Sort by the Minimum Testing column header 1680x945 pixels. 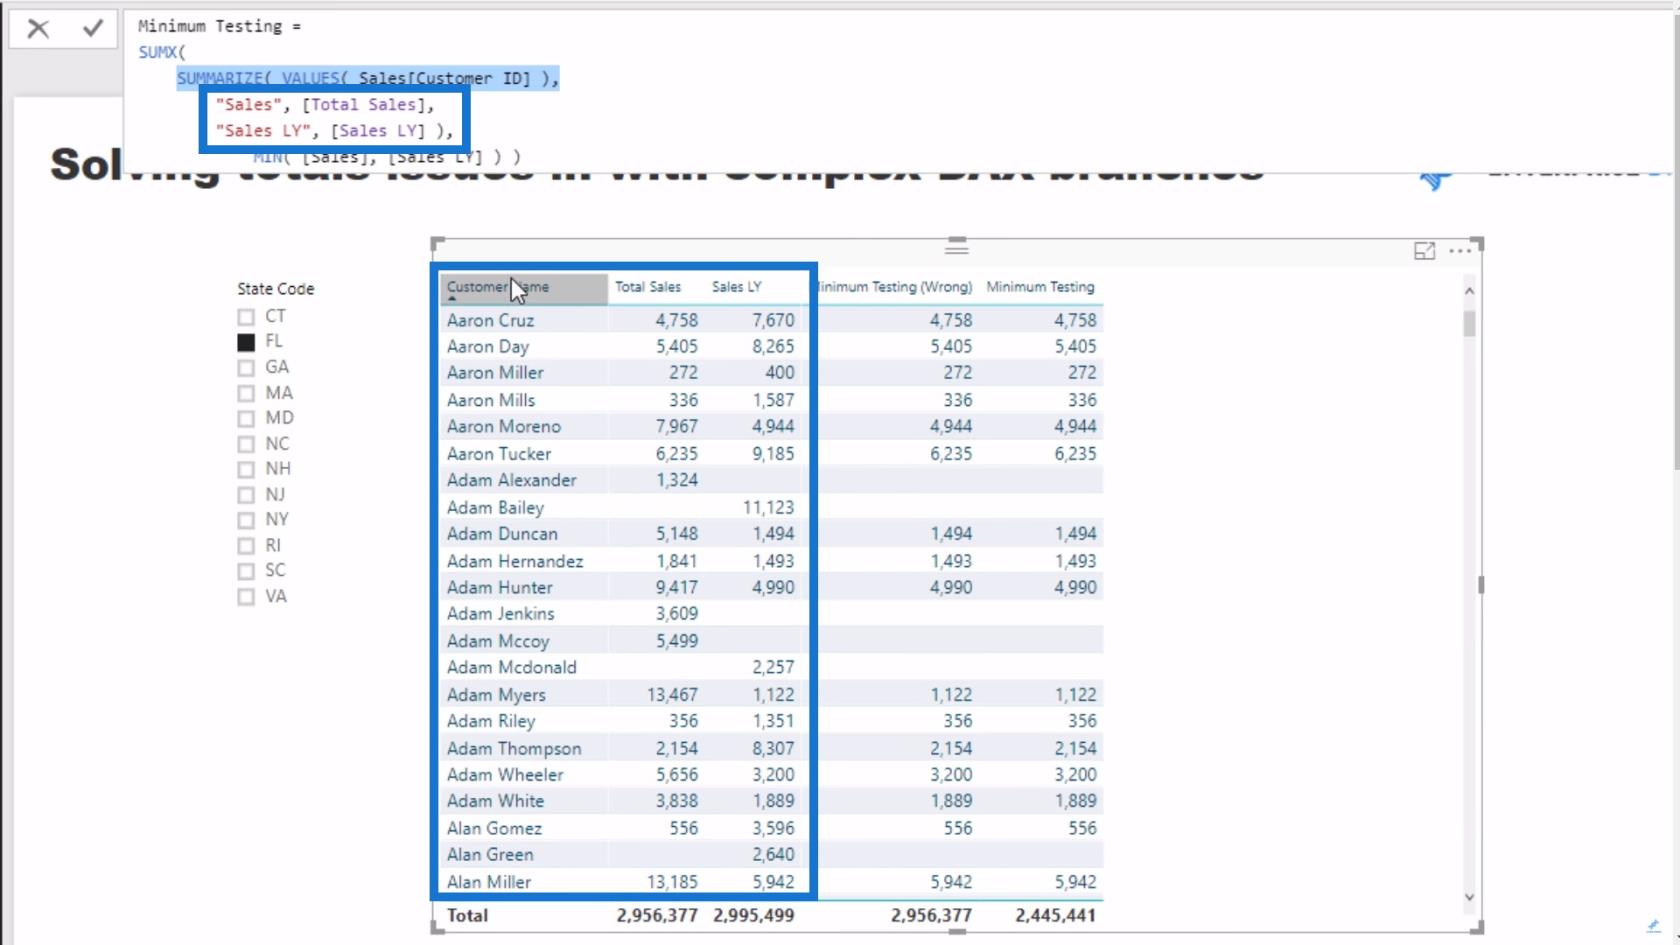tap(1040, 287)
